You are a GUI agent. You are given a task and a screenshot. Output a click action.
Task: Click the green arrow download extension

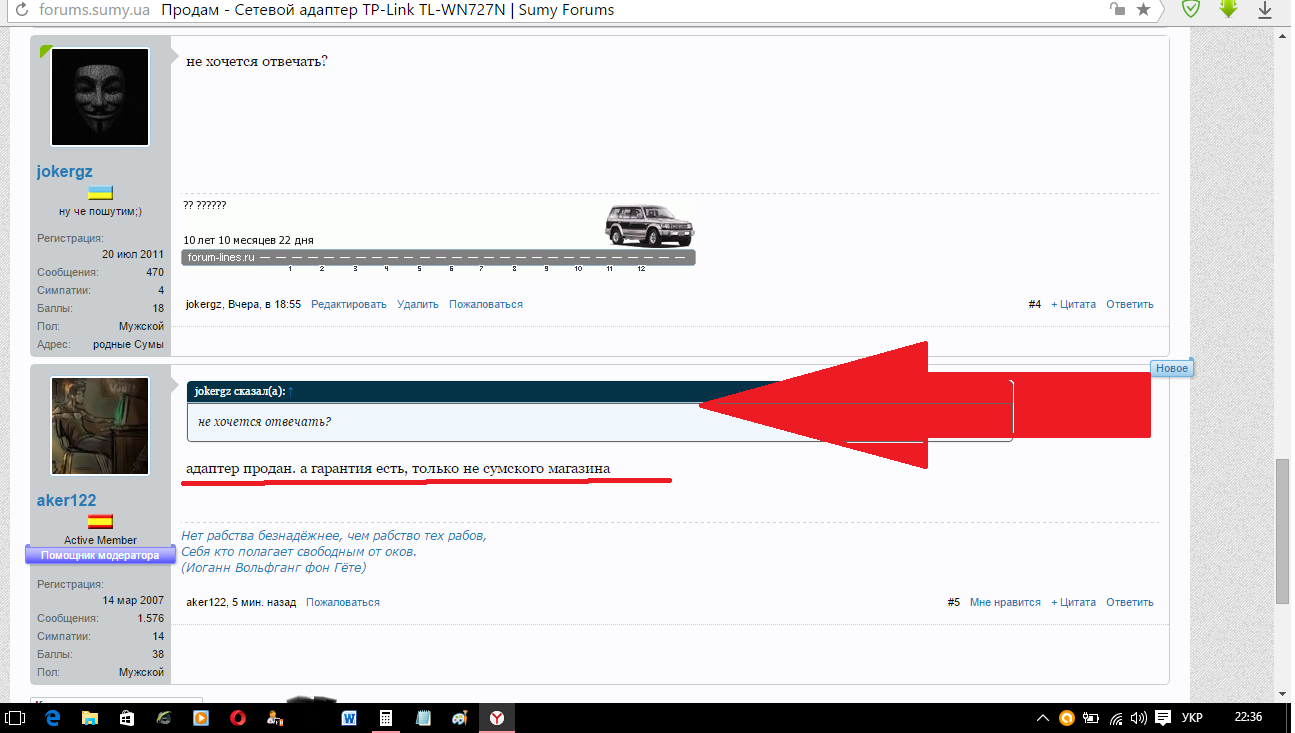tap(1228, 9)
